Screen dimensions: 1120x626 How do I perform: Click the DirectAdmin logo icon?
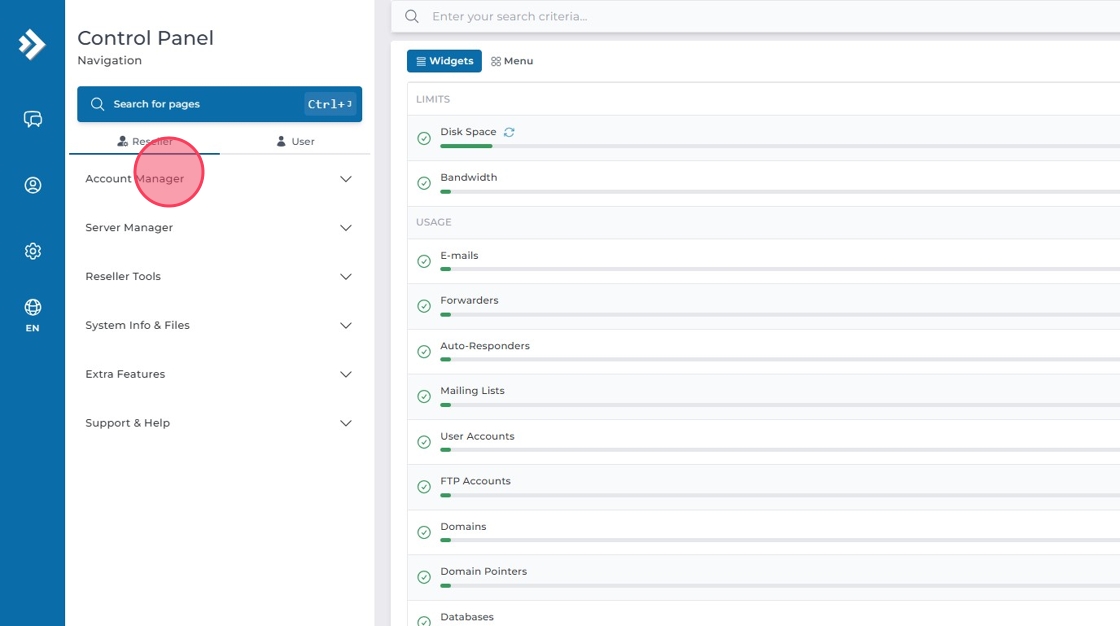click(32, 44)
